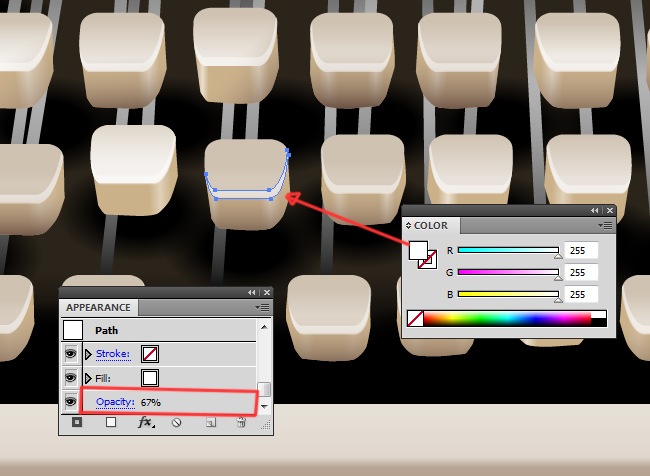The width and height of the screenshot is (650, 476).
Task: Click the black swatch at spectrum end
Action: pyautogui.click(x=599, y=322)
